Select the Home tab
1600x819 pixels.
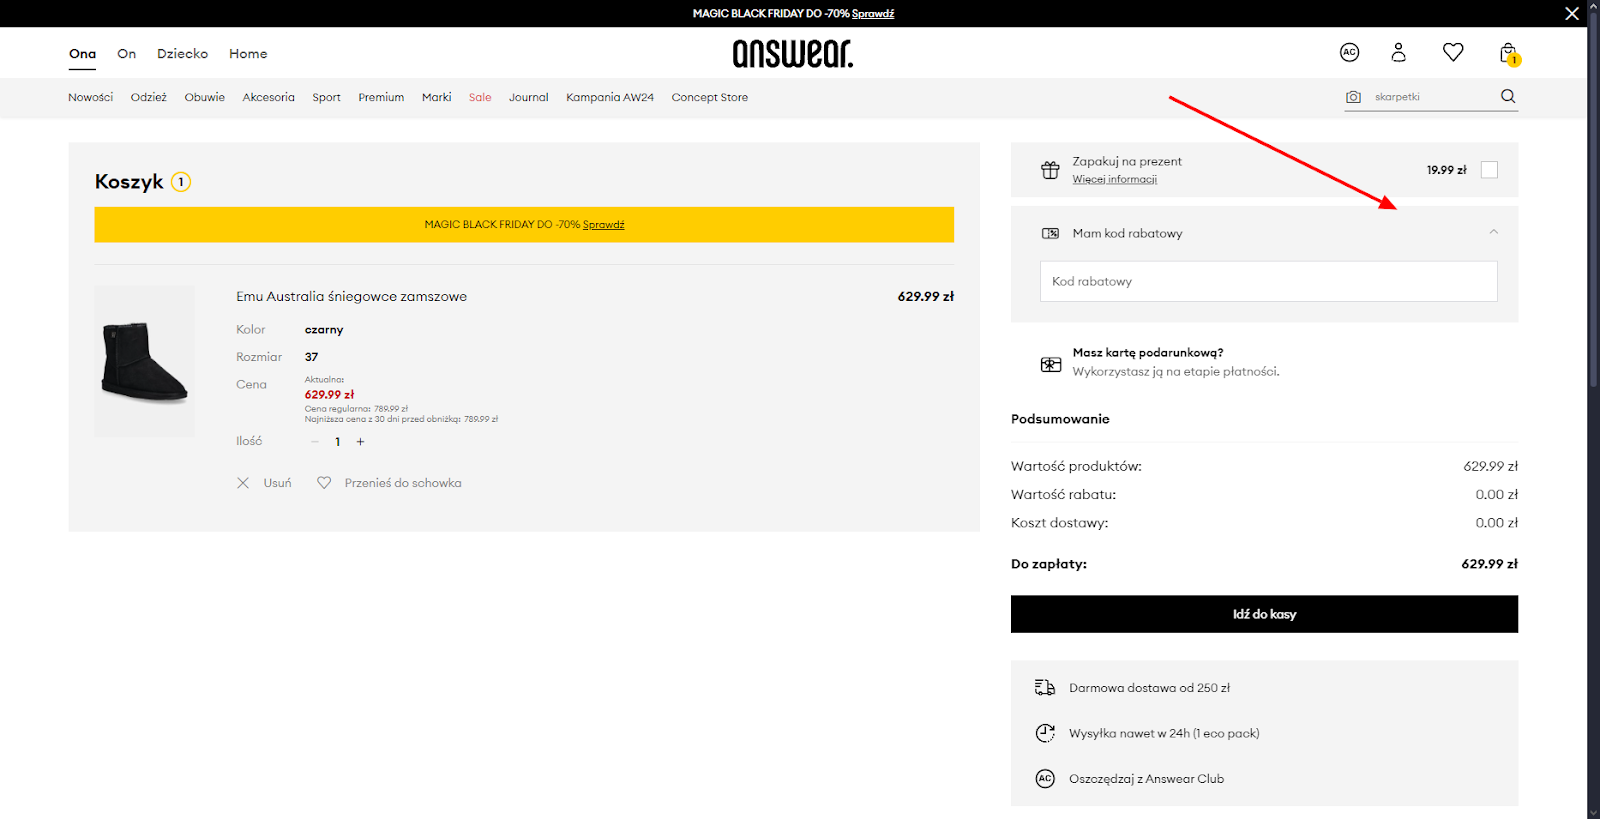[x=248, y=54]
